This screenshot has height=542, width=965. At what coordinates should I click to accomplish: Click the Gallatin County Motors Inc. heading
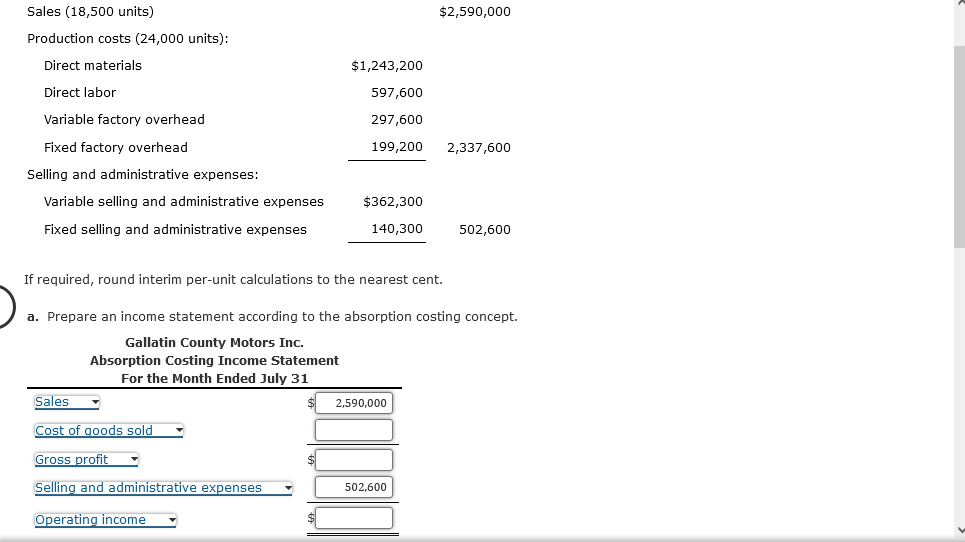[214, 343]
